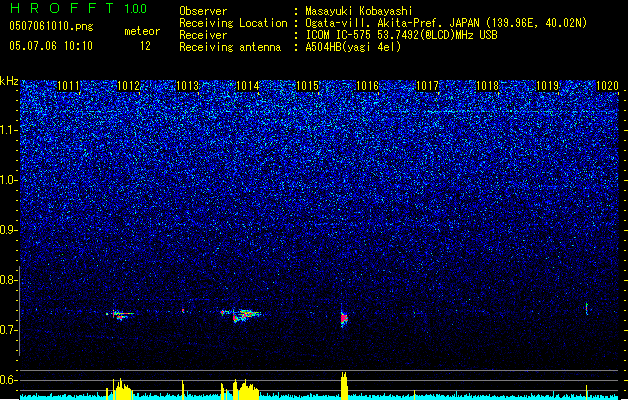
Task: Click the meteor count value 12
Action: 145,46
